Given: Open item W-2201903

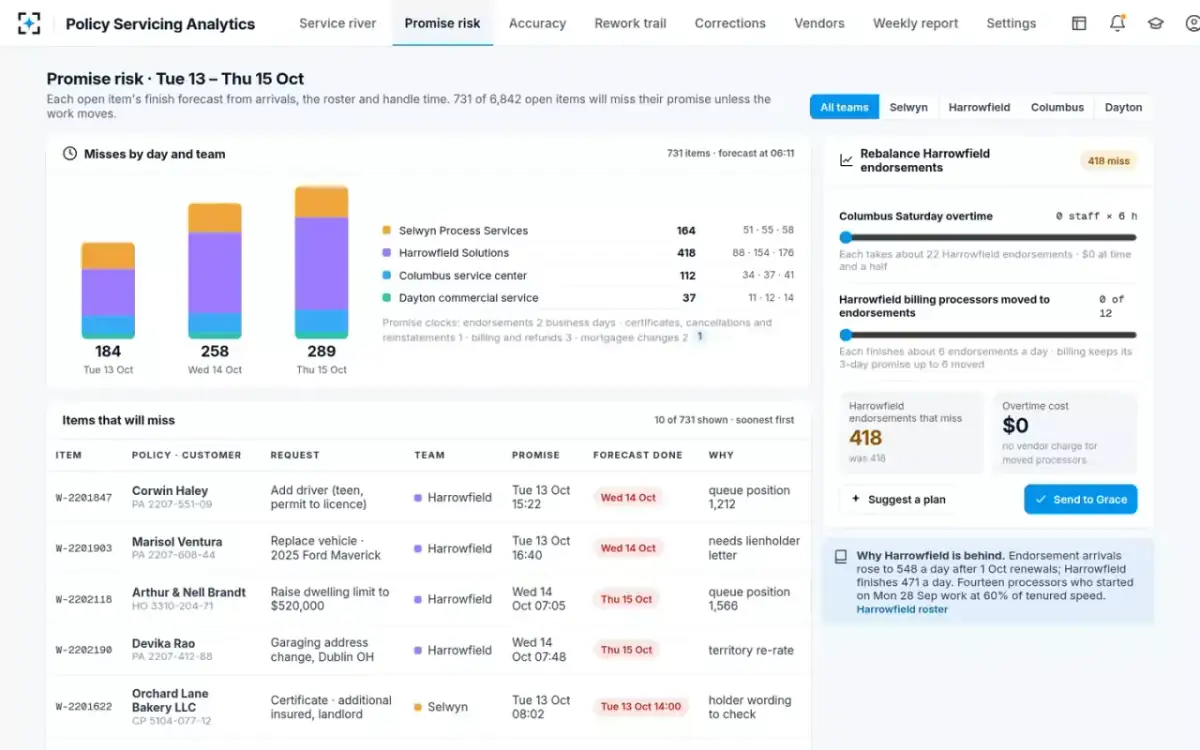Looking at the screenshot, I should coord(83,549).
